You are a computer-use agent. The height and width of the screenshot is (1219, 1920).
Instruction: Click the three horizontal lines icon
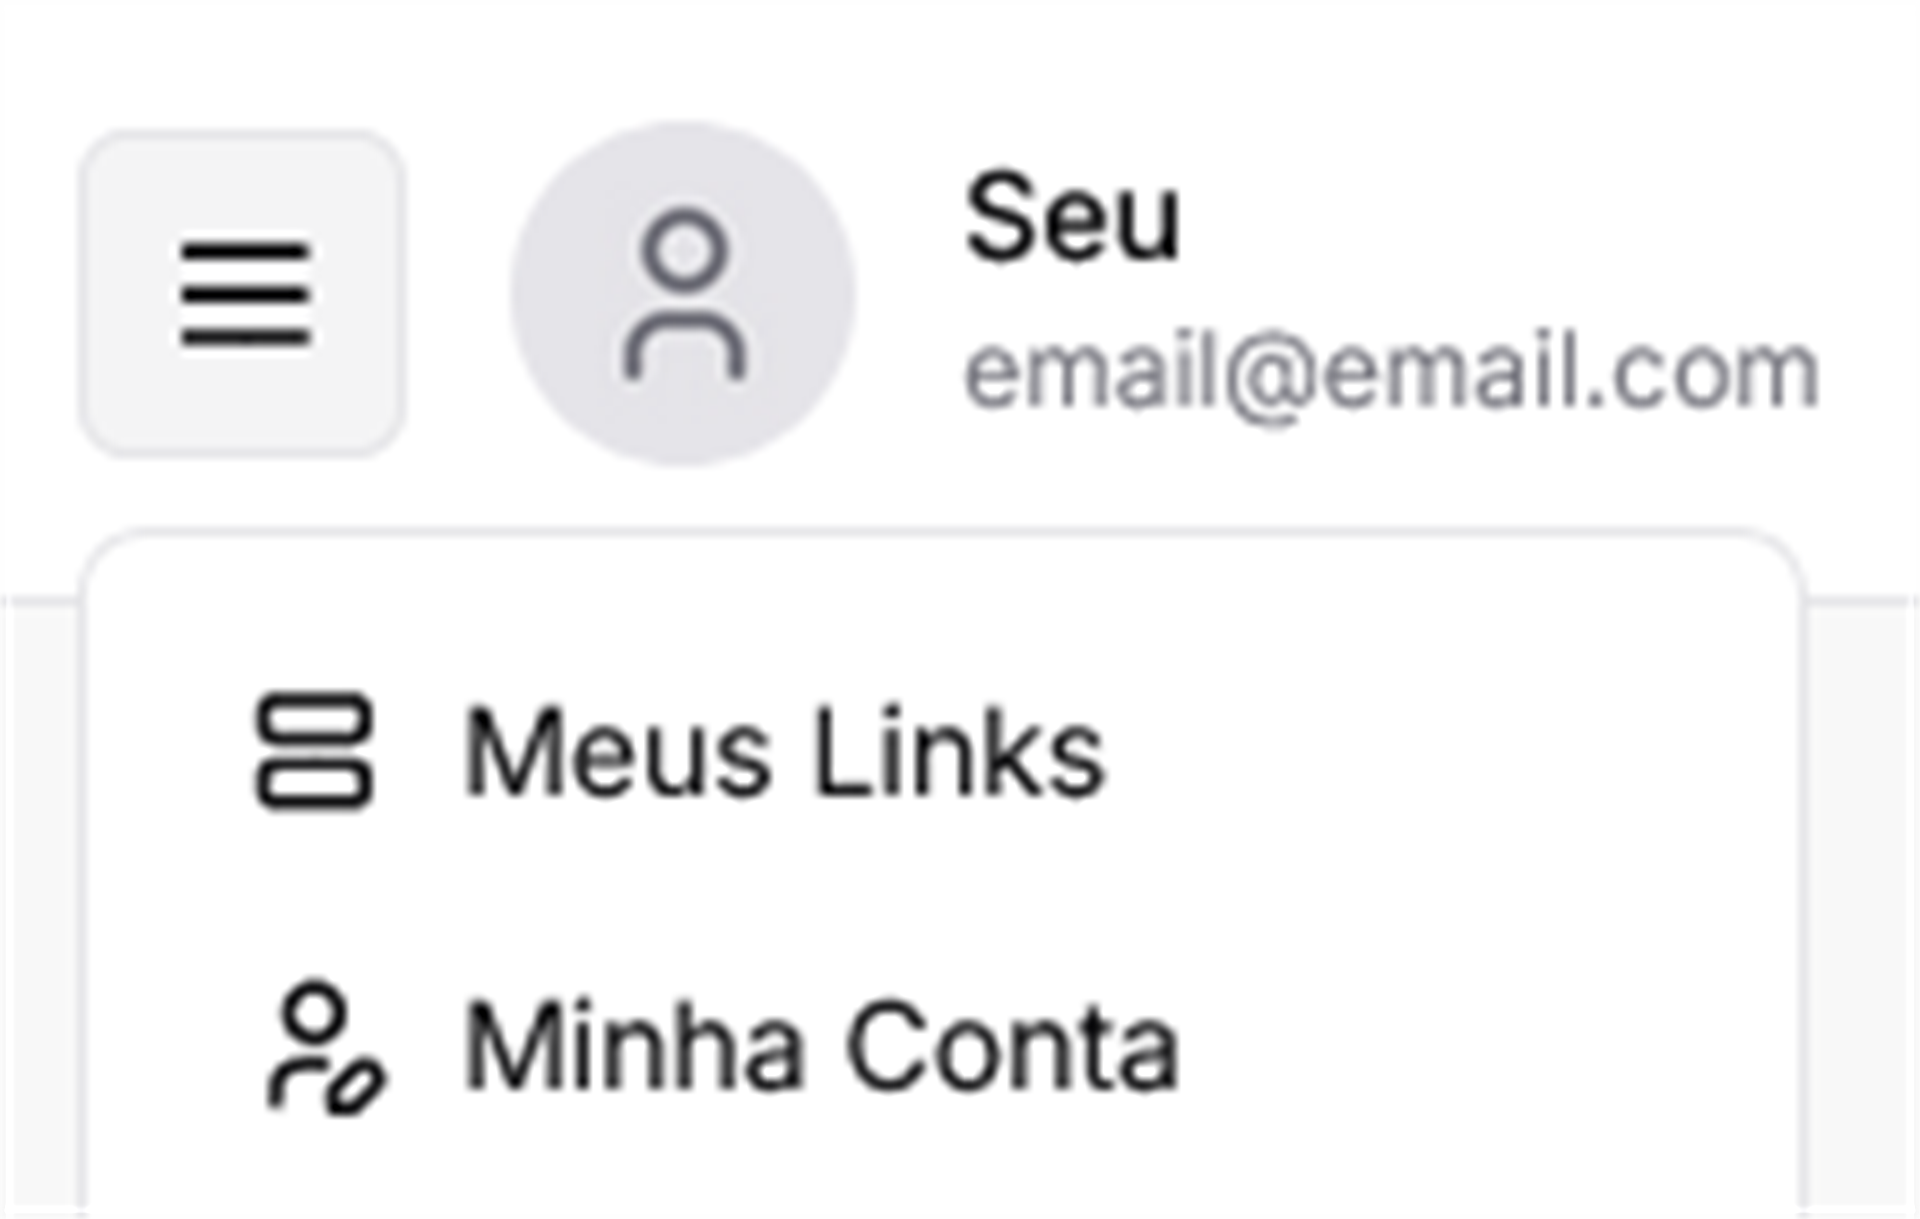click(x=244, y=294)
